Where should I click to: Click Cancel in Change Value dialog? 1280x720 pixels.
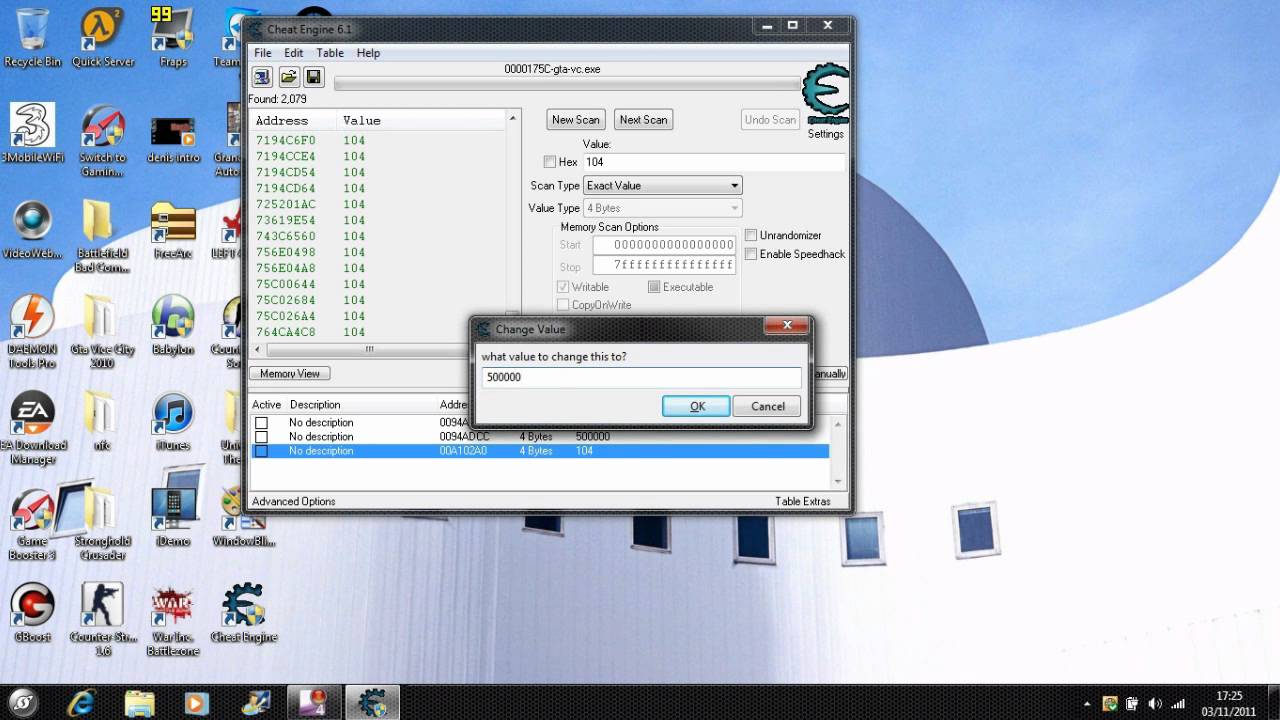[x=767, y=406]
